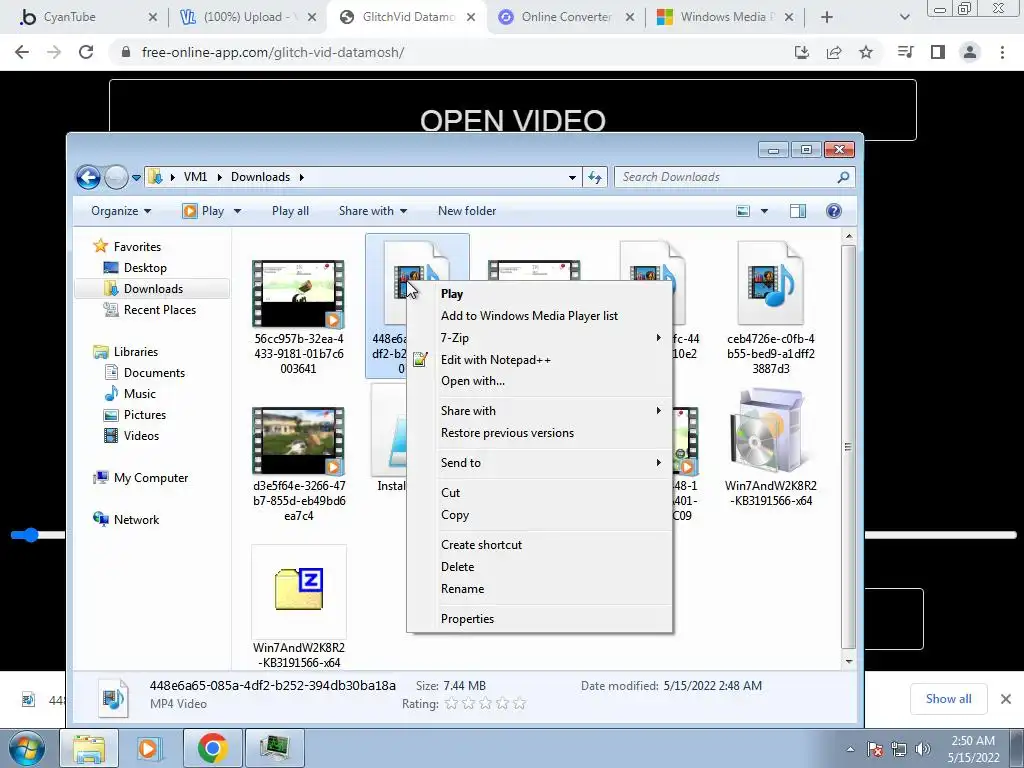1024x768 pixels.
Task: Click the one-star rating in details pane
Action: [x=451, y=704]
